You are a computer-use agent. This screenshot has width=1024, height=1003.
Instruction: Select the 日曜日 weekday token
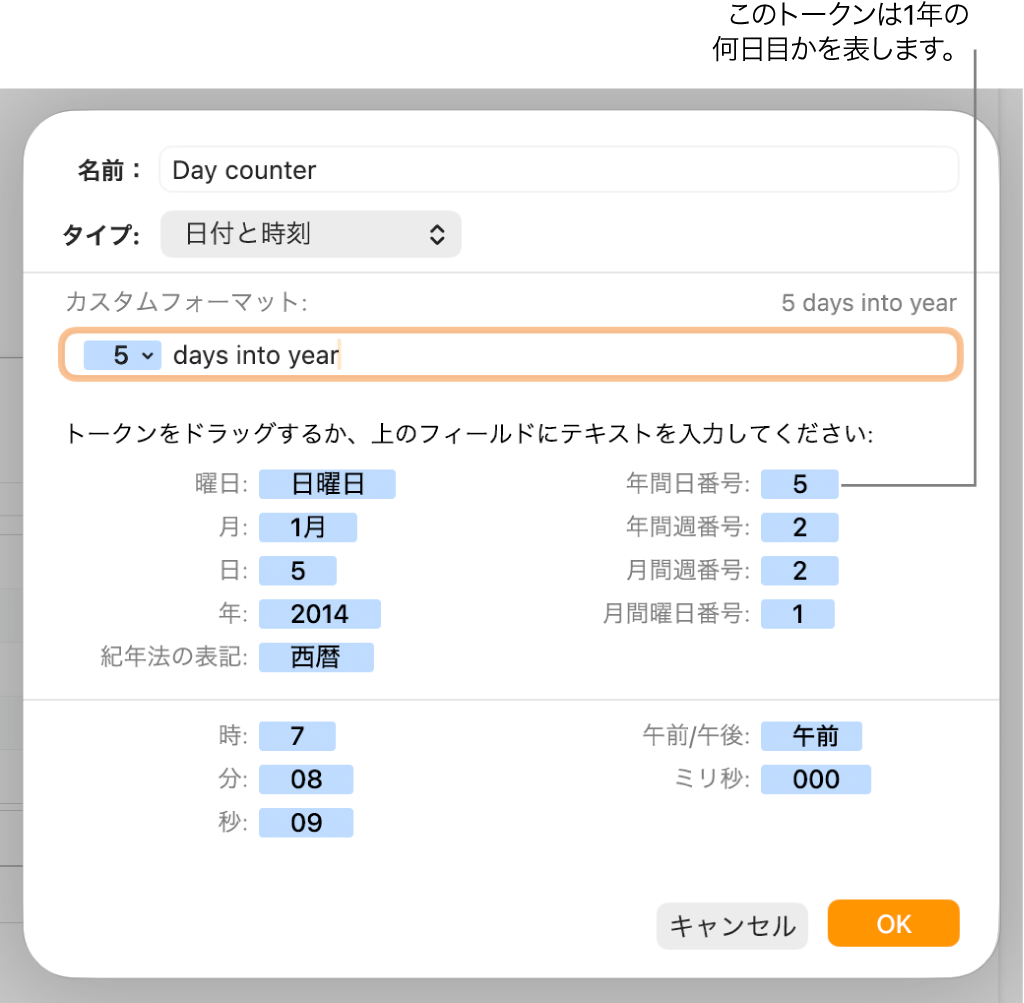[x=327, y=485]
